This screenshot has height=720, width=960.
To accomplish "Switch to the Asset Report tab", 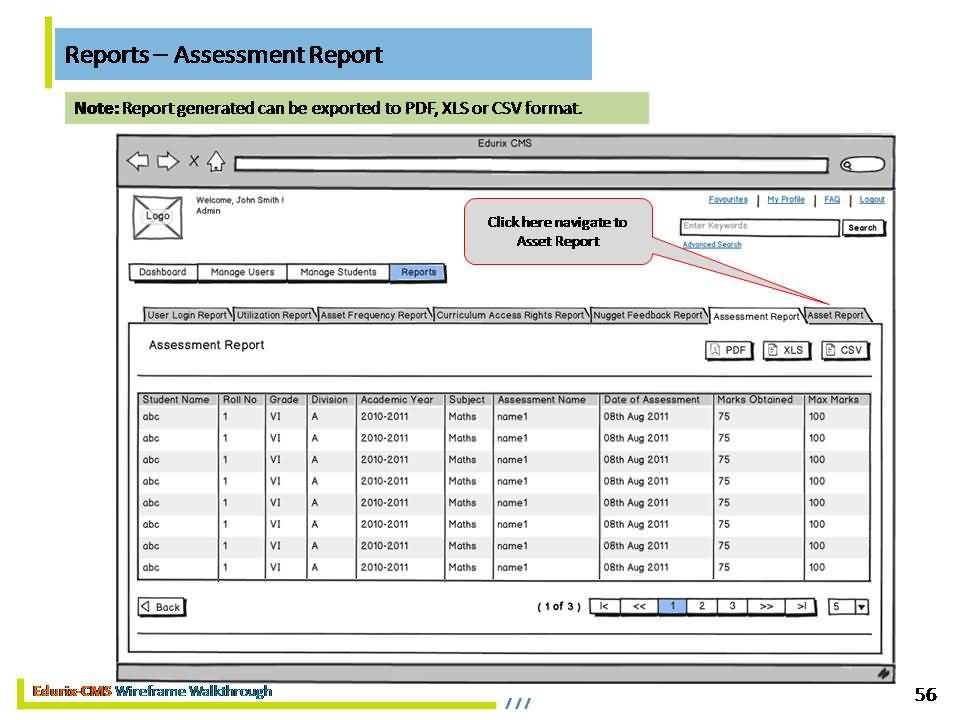I will (x=836, y=315).
